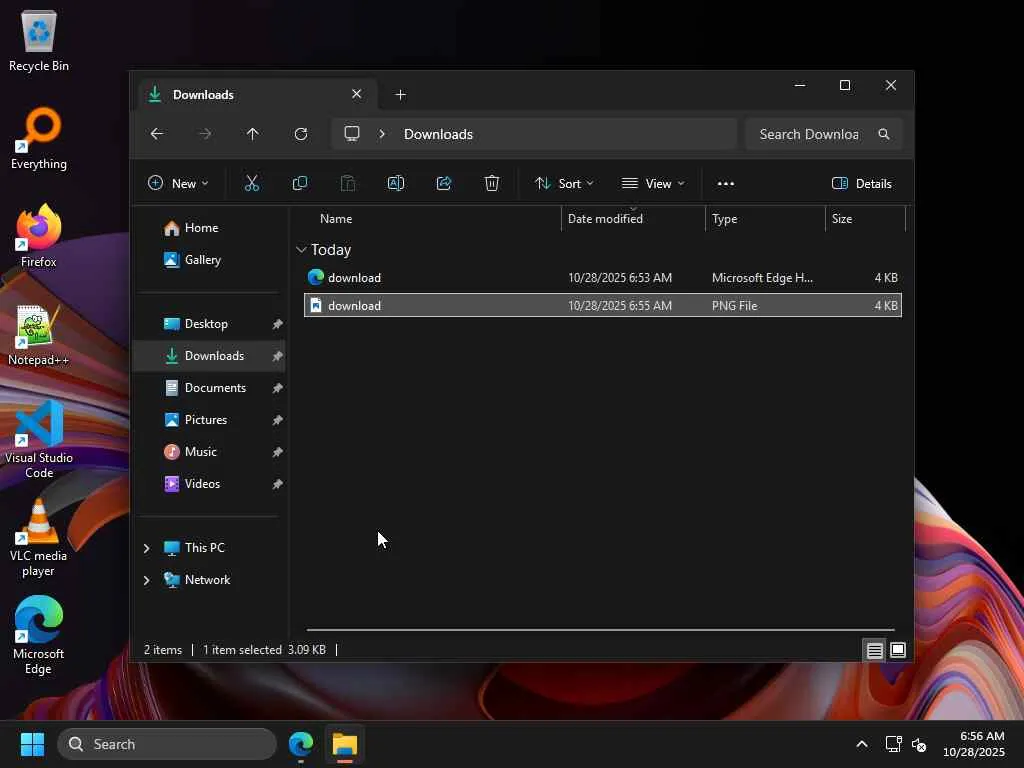Click the Search Downloads input box
Viewport: 1024px width, 768px height.
point(810,134)
